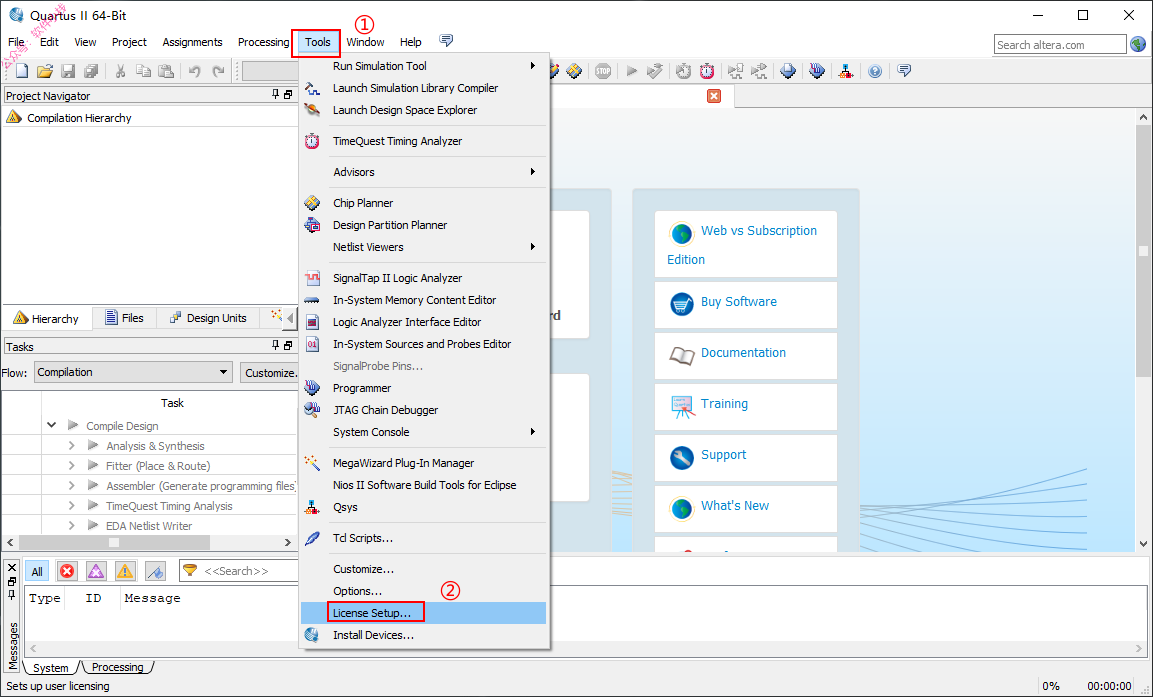Screen dimensions: 1153x697
Task: Click the Start Compilation play icon
Action: 632,71
